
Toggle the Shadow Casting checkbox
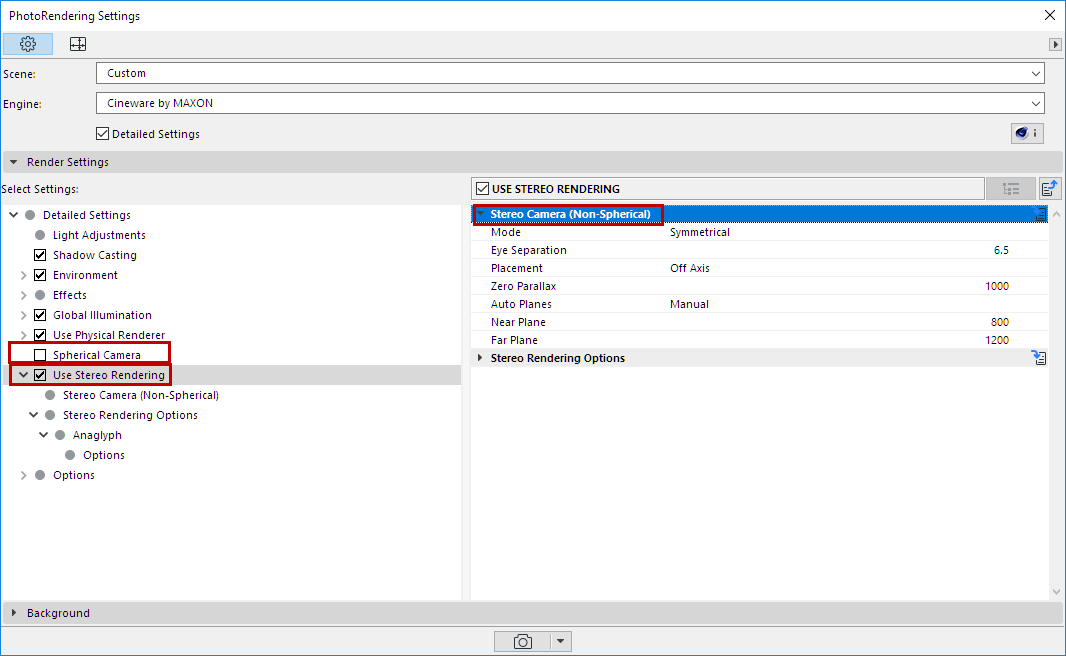[40, 255]
